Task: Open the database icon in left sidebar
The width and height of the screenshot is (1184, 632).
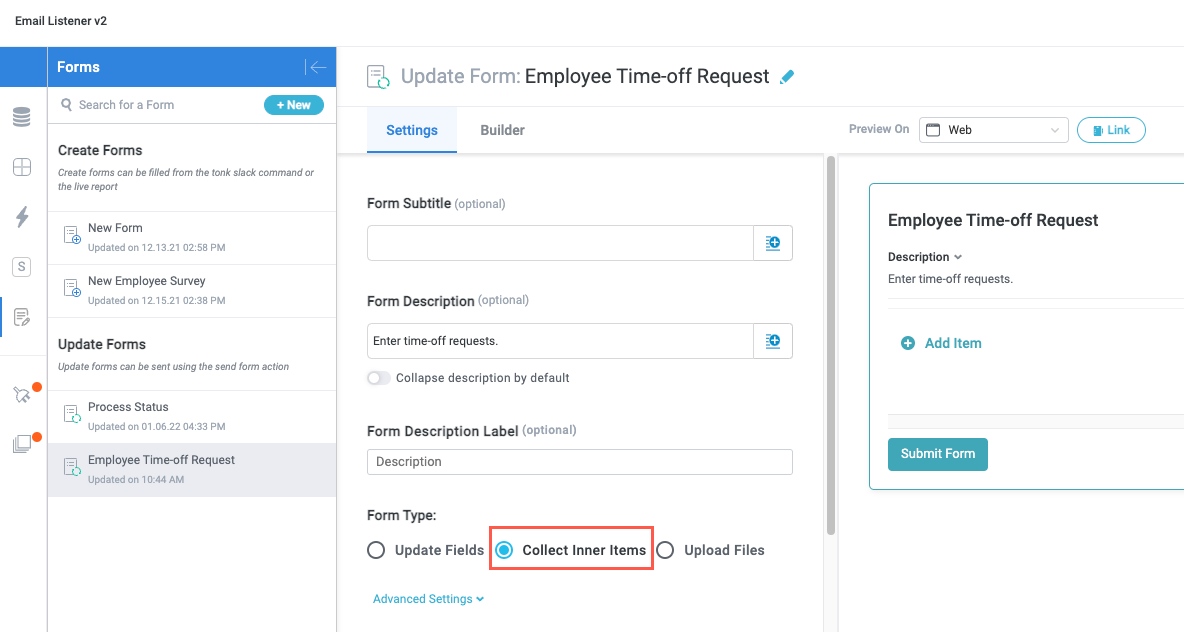Action: tap(21, 117)
